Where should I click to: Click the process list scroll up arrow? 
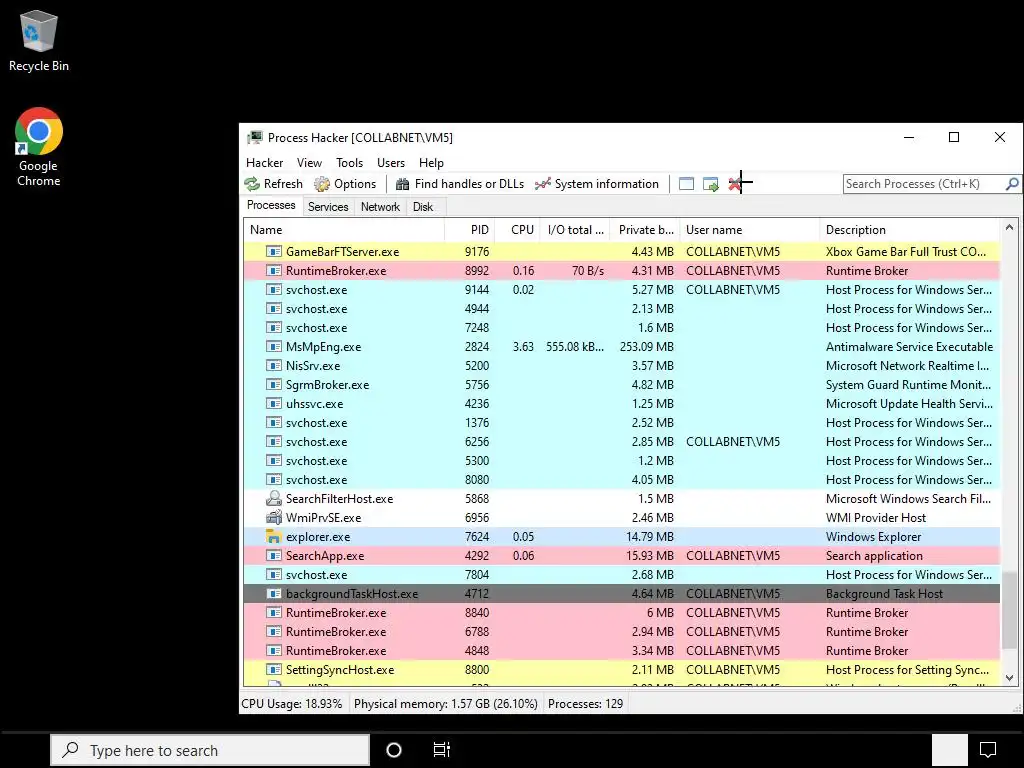[x=1009, y=228]
